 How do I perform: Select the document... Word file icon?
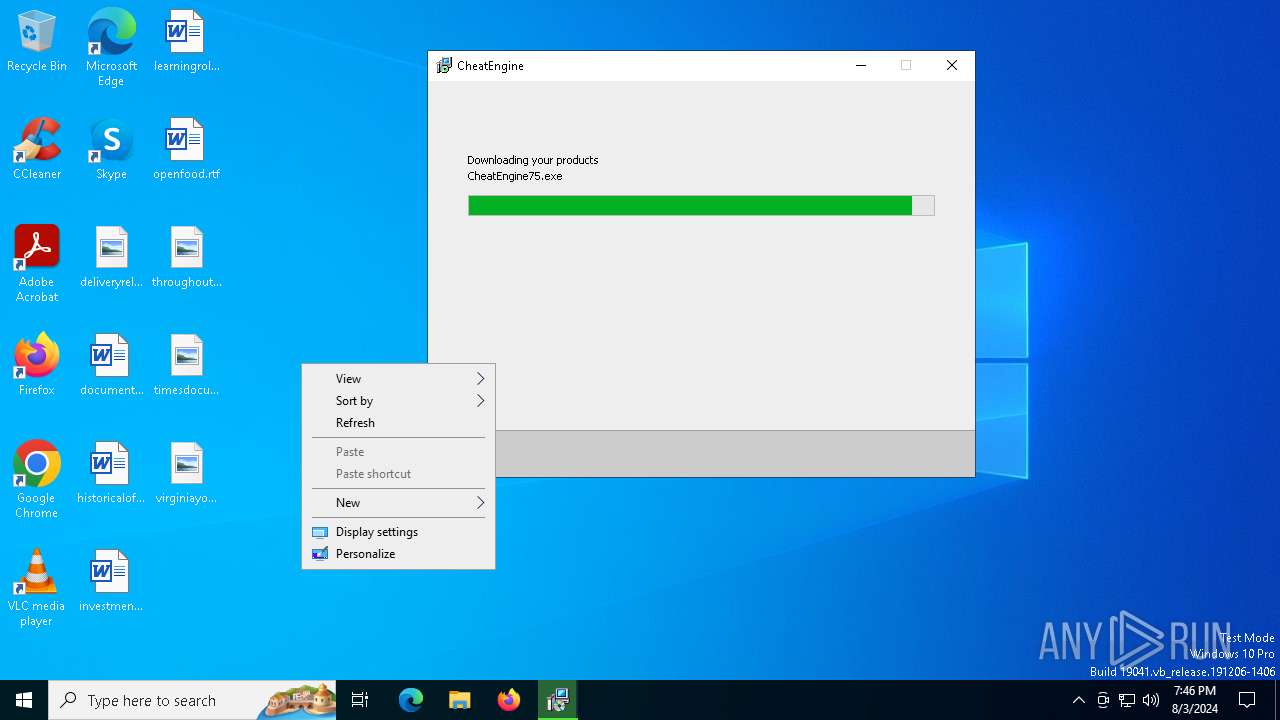click(x=111, y=366)
